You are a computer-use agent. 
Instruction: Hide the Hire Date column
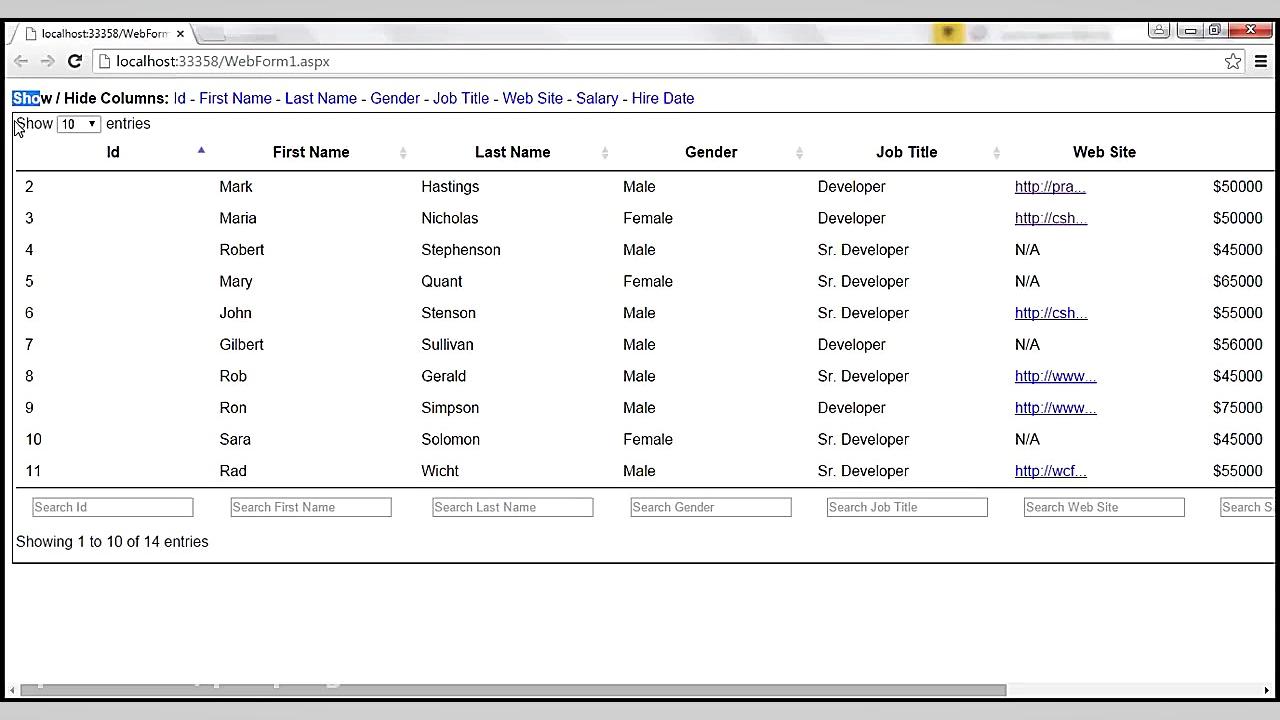pyautogui.click(x=663, y=98)
